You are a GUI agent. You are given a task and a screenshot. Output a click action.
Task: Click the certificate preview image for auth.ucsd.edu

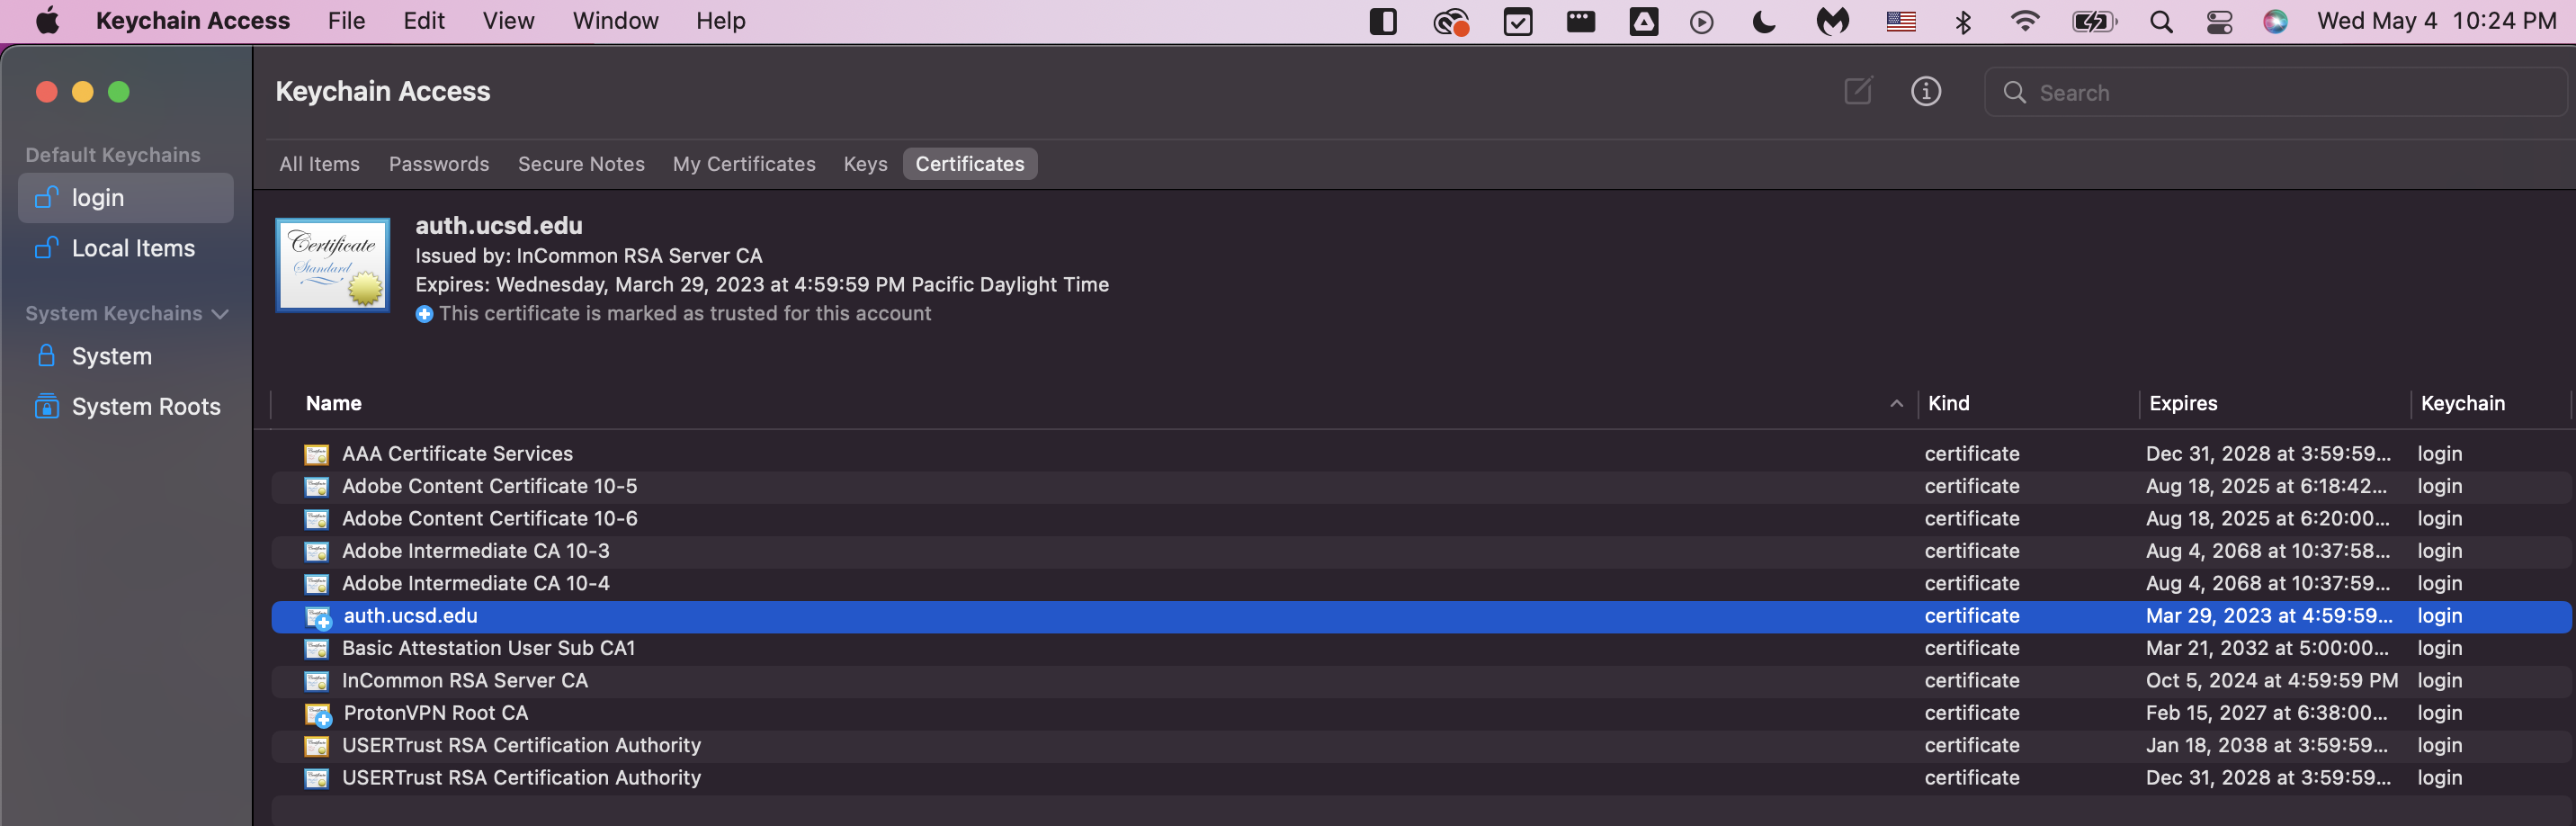pyautogui.click(x=332, y=264)
